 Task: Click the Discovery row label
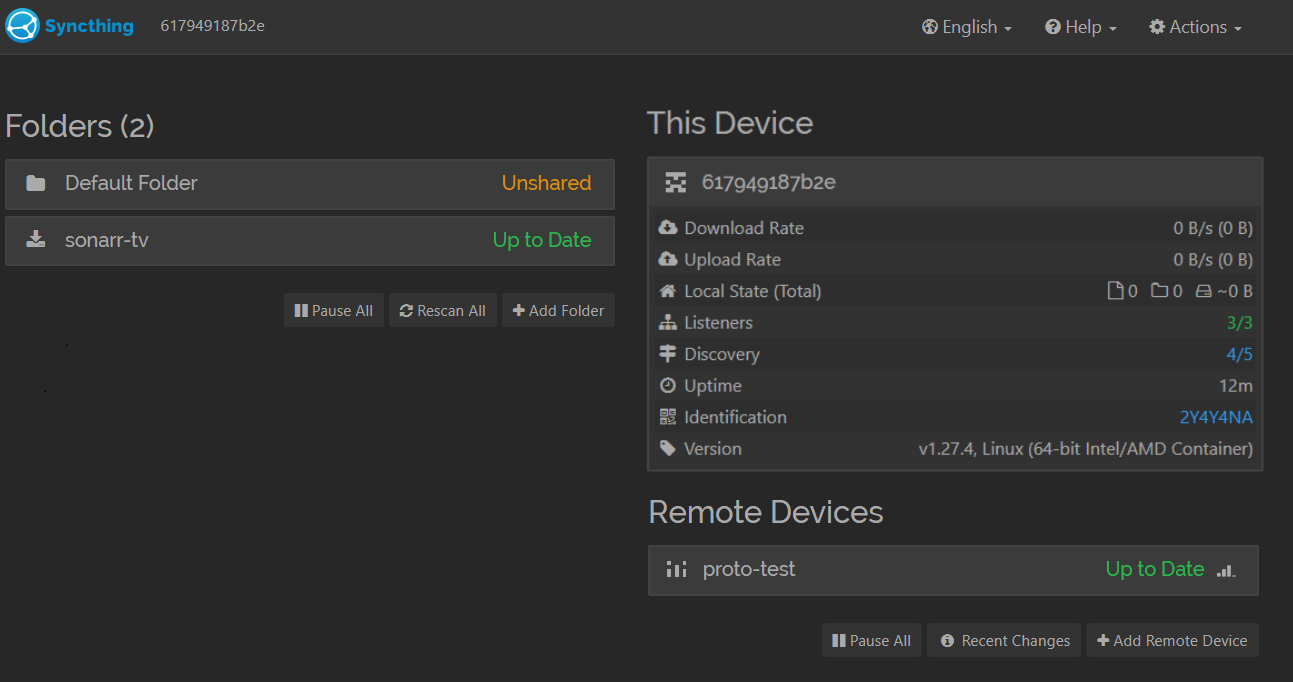(722, 354)
